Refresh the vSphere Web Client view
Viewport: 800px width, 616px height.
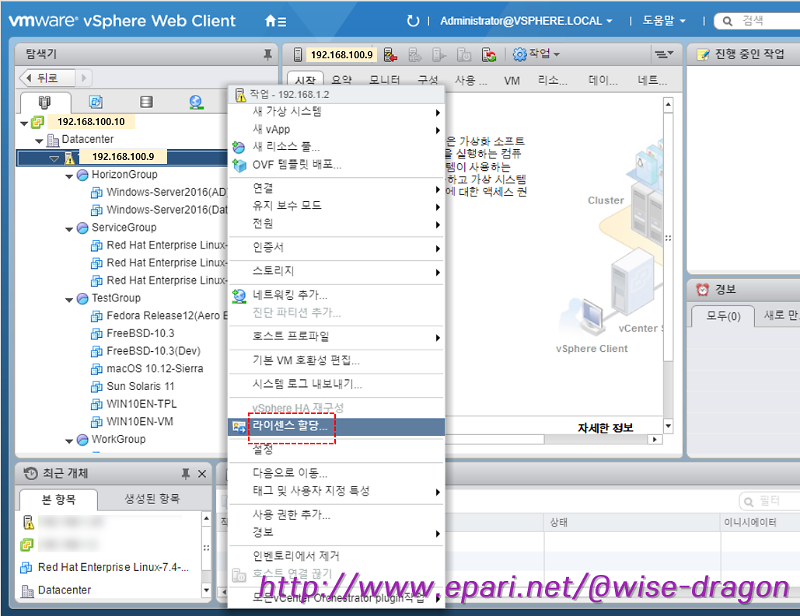point(413,21)
